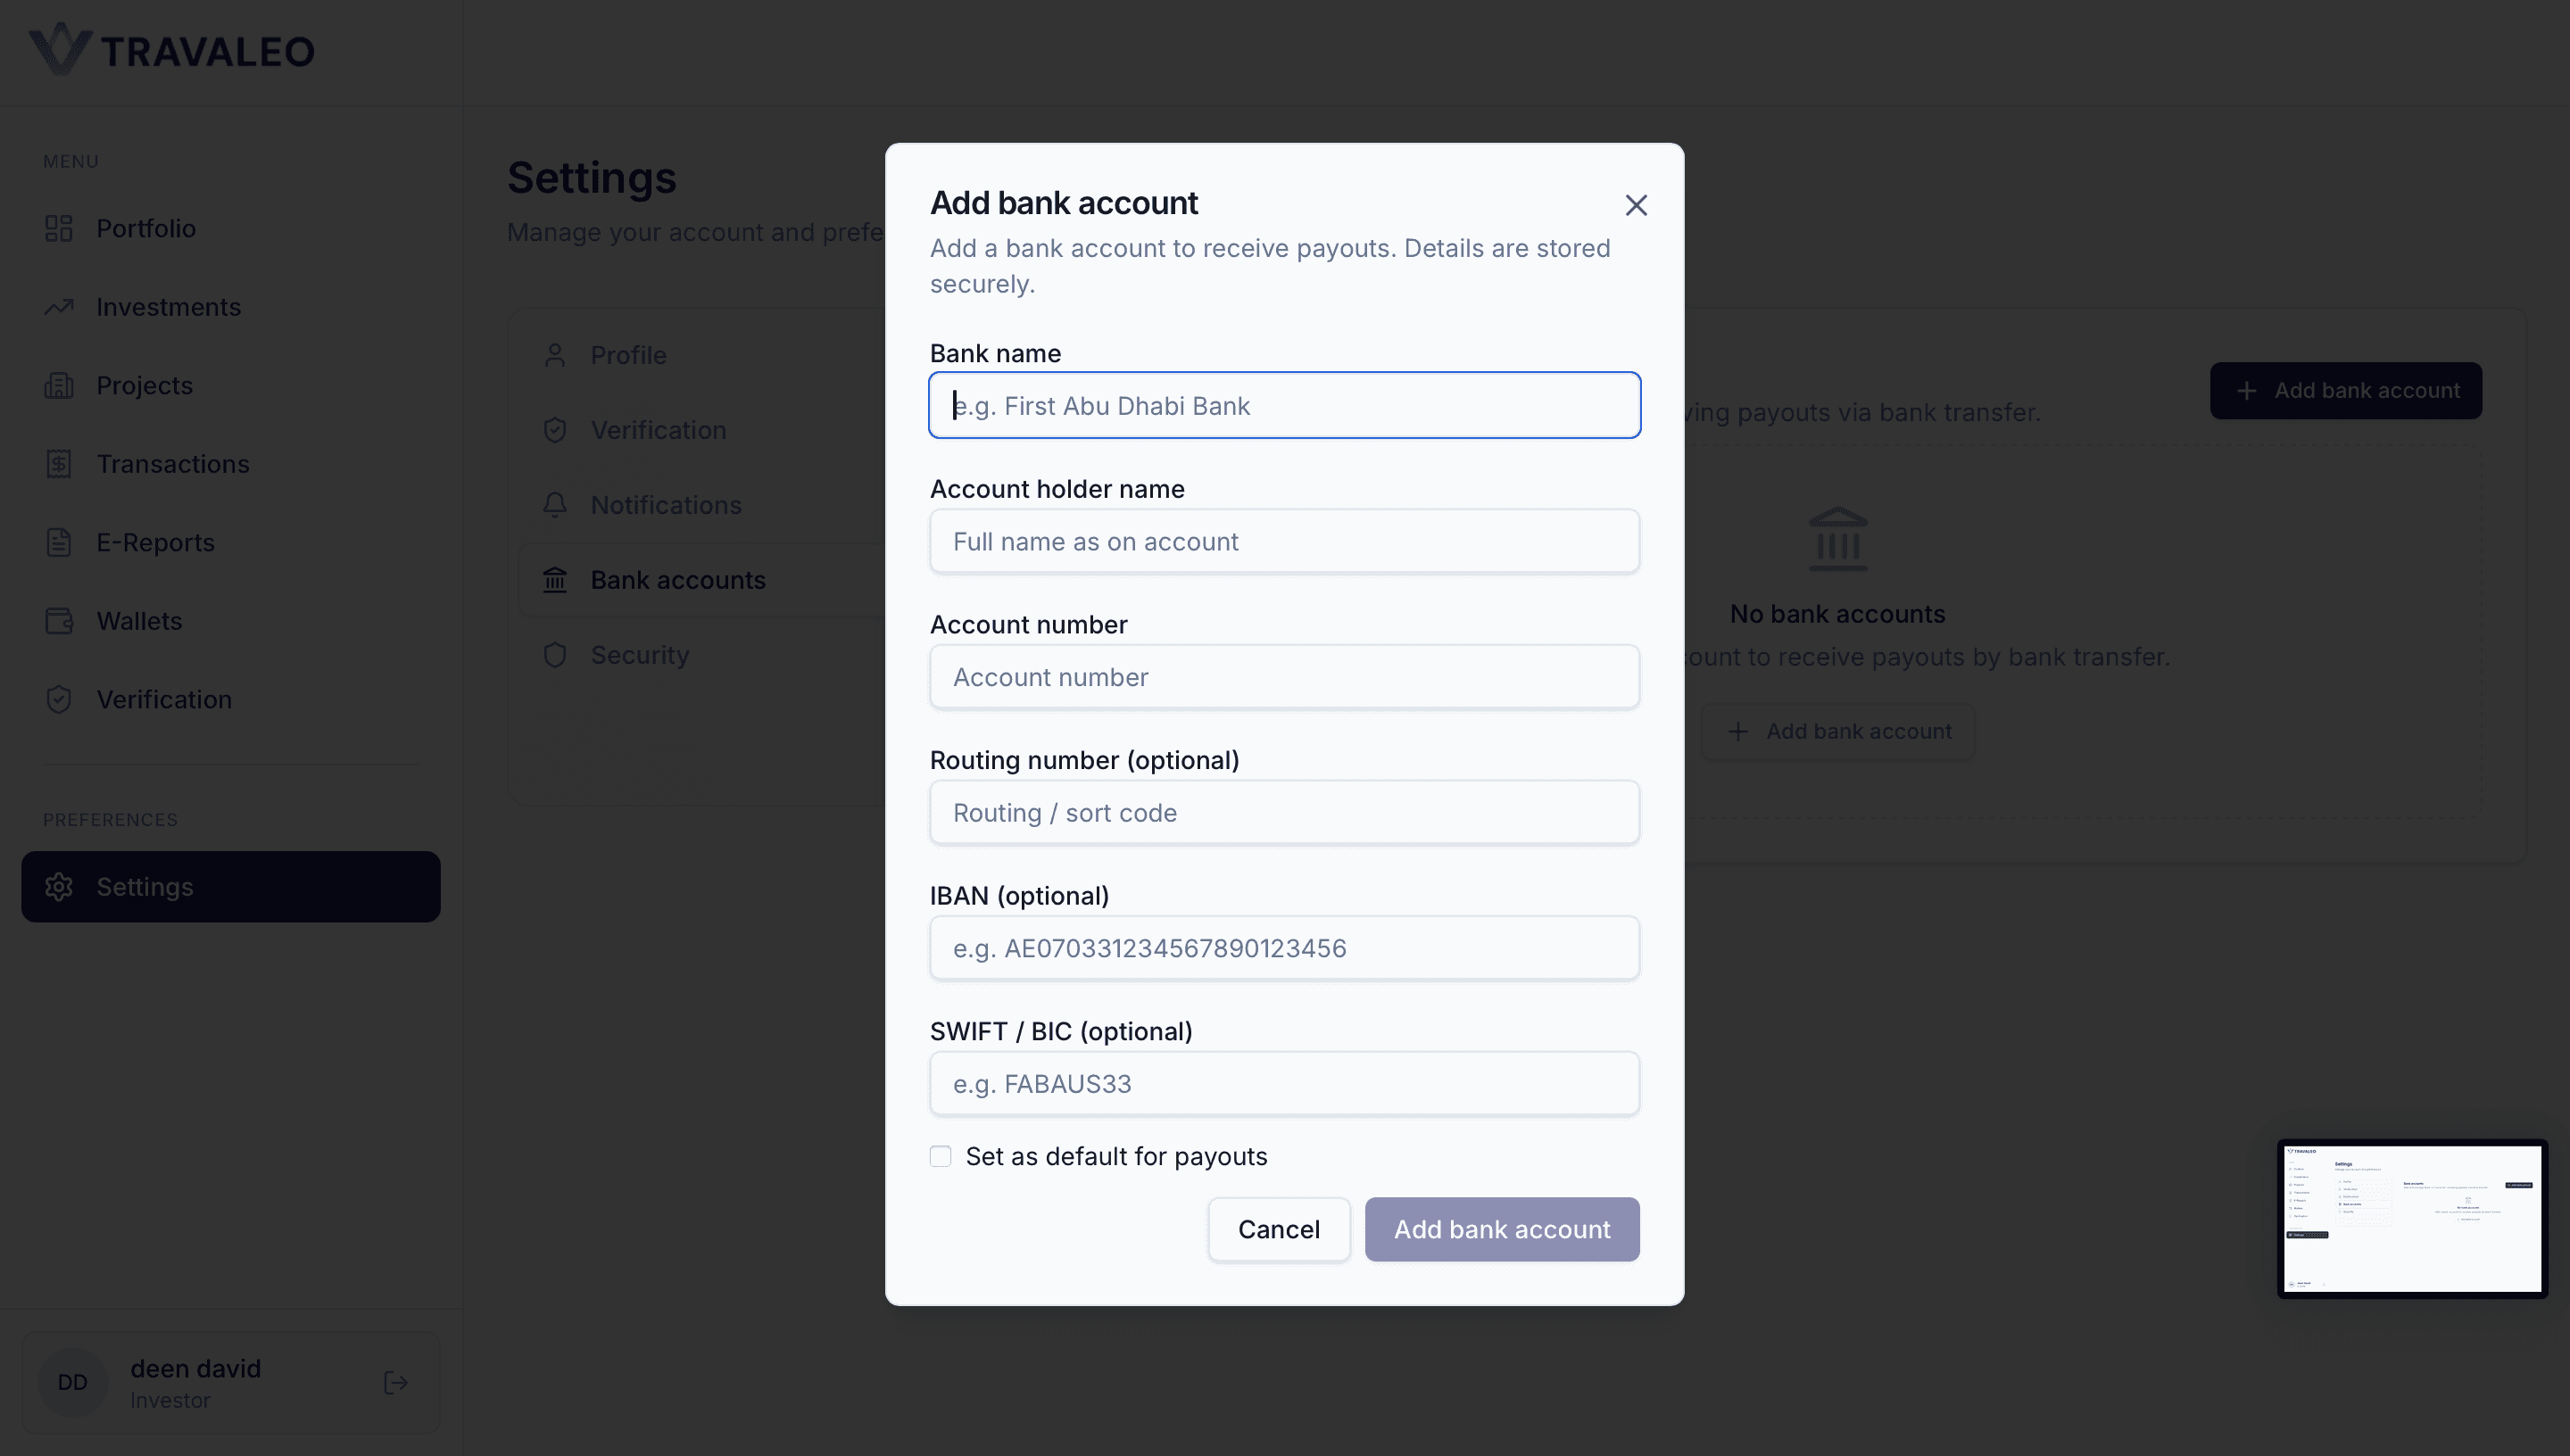Focus the Account holder name field
This screenshot has width=2570, height=1456.
click(x=1284, y=541)
